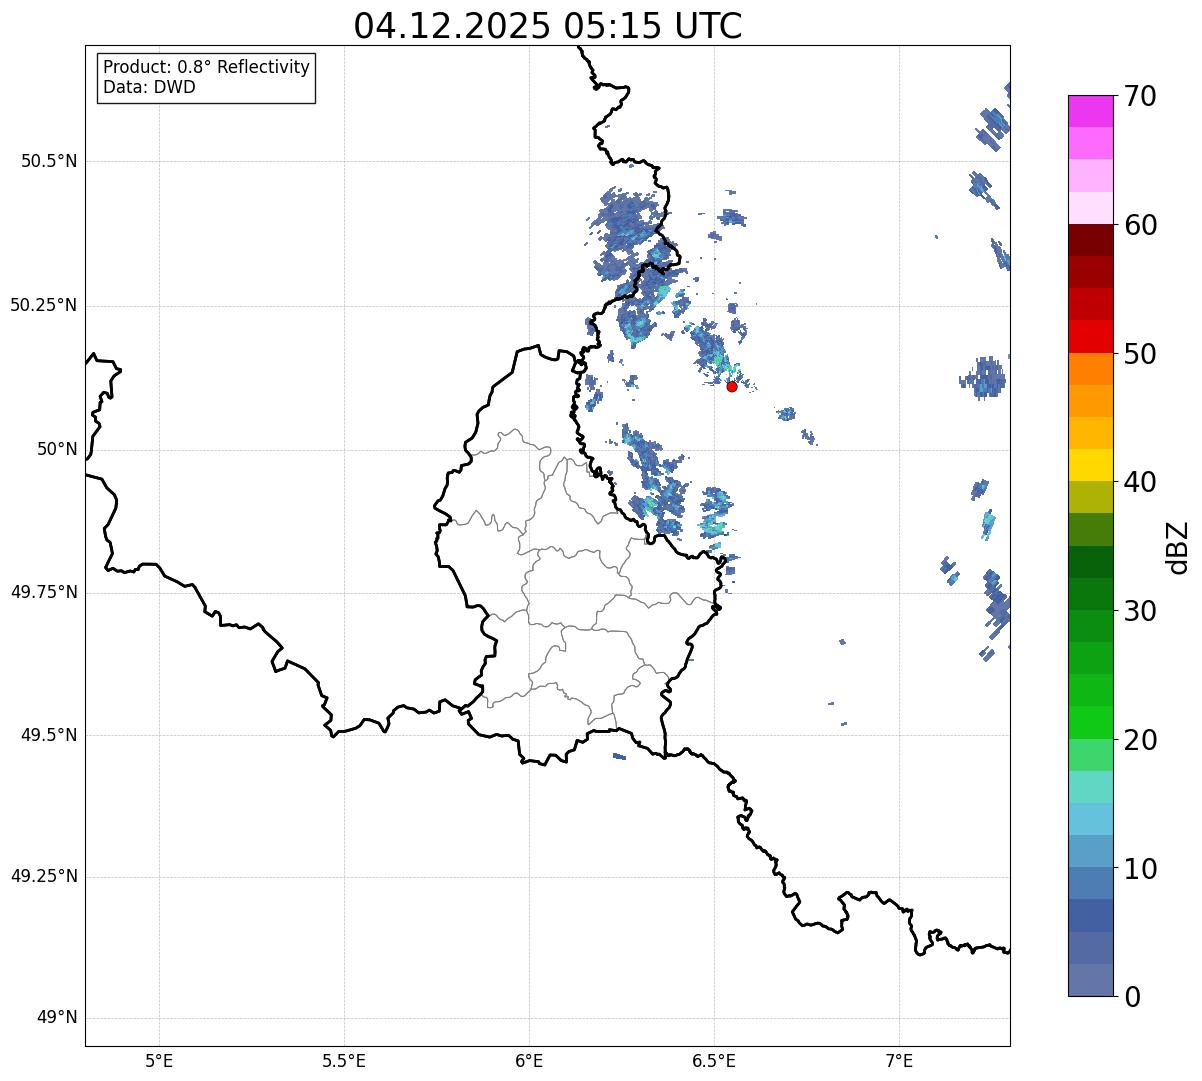Click the 49.75°N latitude label
The height and width of the screenshot is (1081, 1202).
[x=44, y=592]
